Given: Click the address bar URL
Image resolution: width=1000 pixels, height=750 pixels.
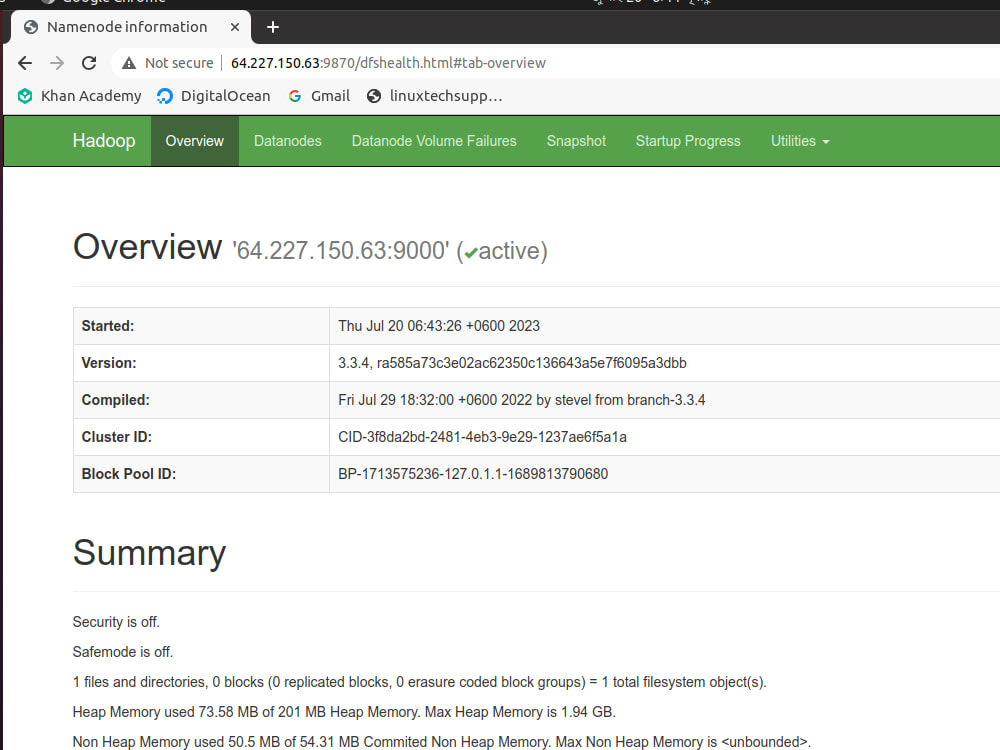Looking at the screenshot, I should click(x=388, y=62).
